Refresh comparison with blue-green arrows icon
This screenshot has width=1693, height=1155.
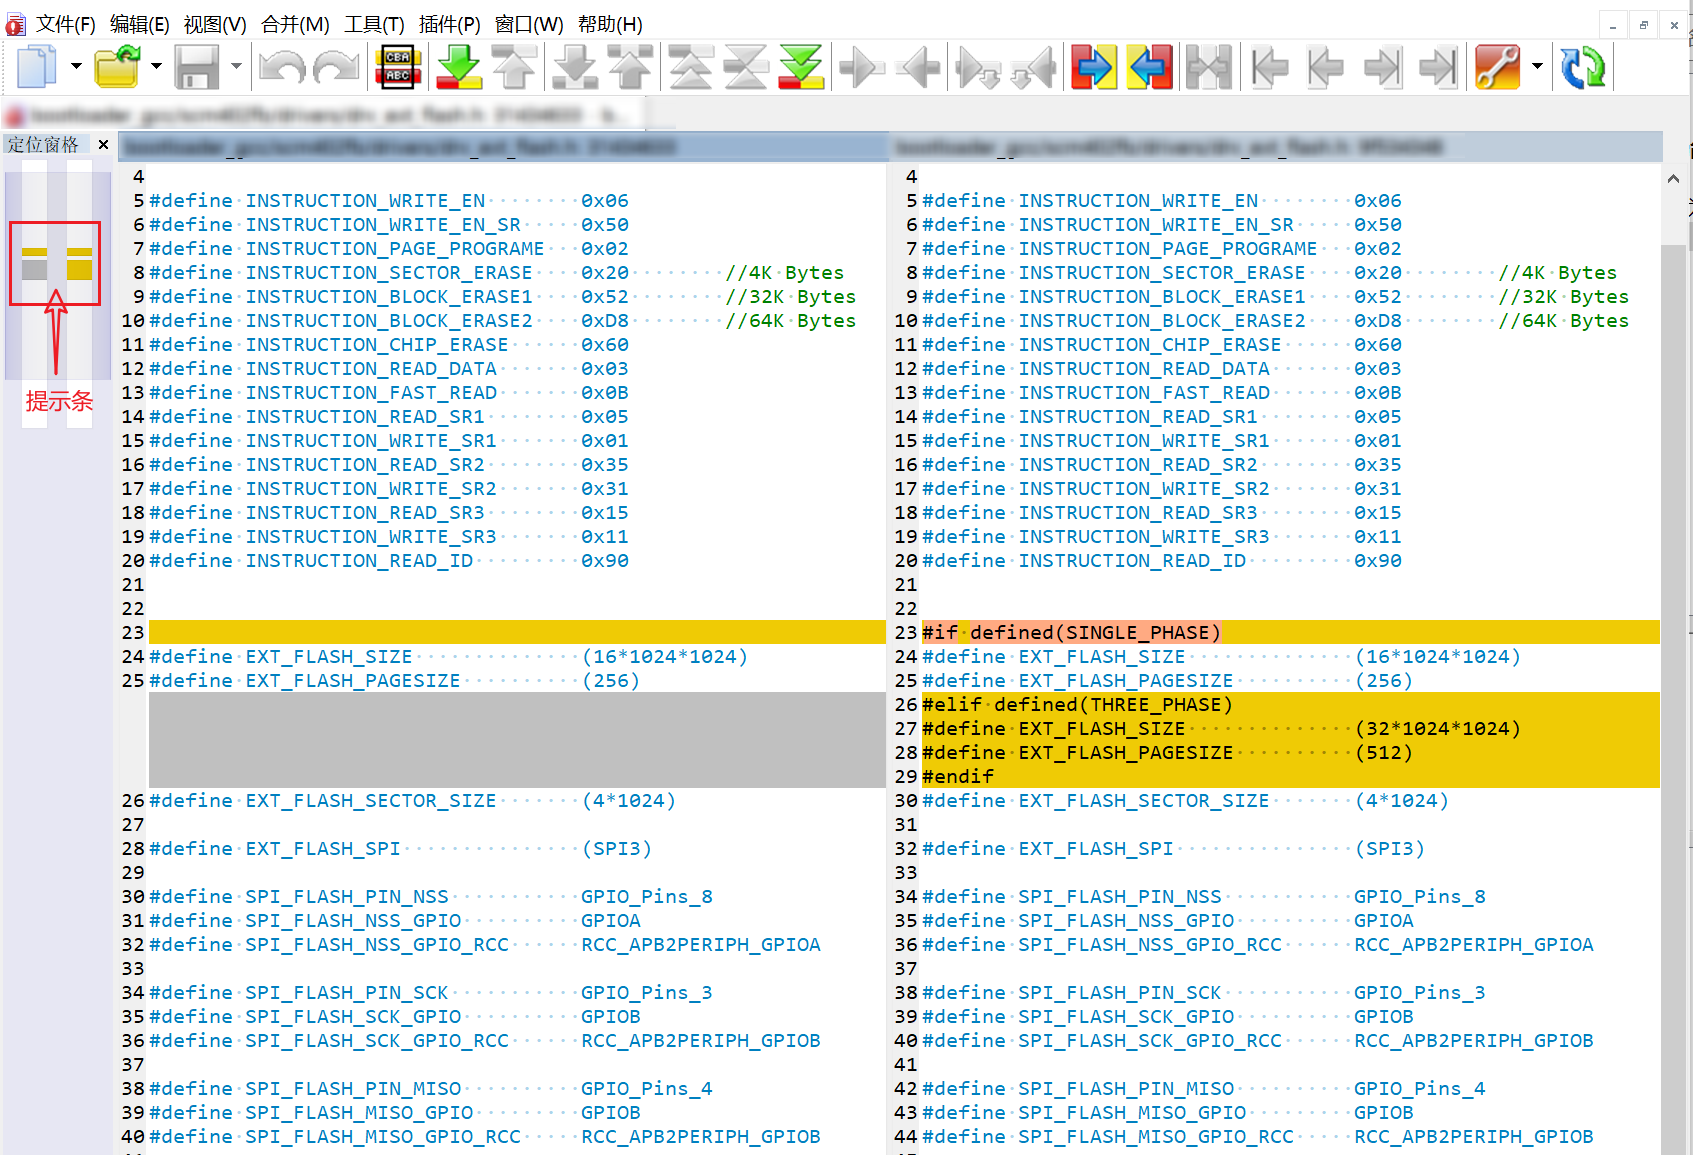[1584, 67]
